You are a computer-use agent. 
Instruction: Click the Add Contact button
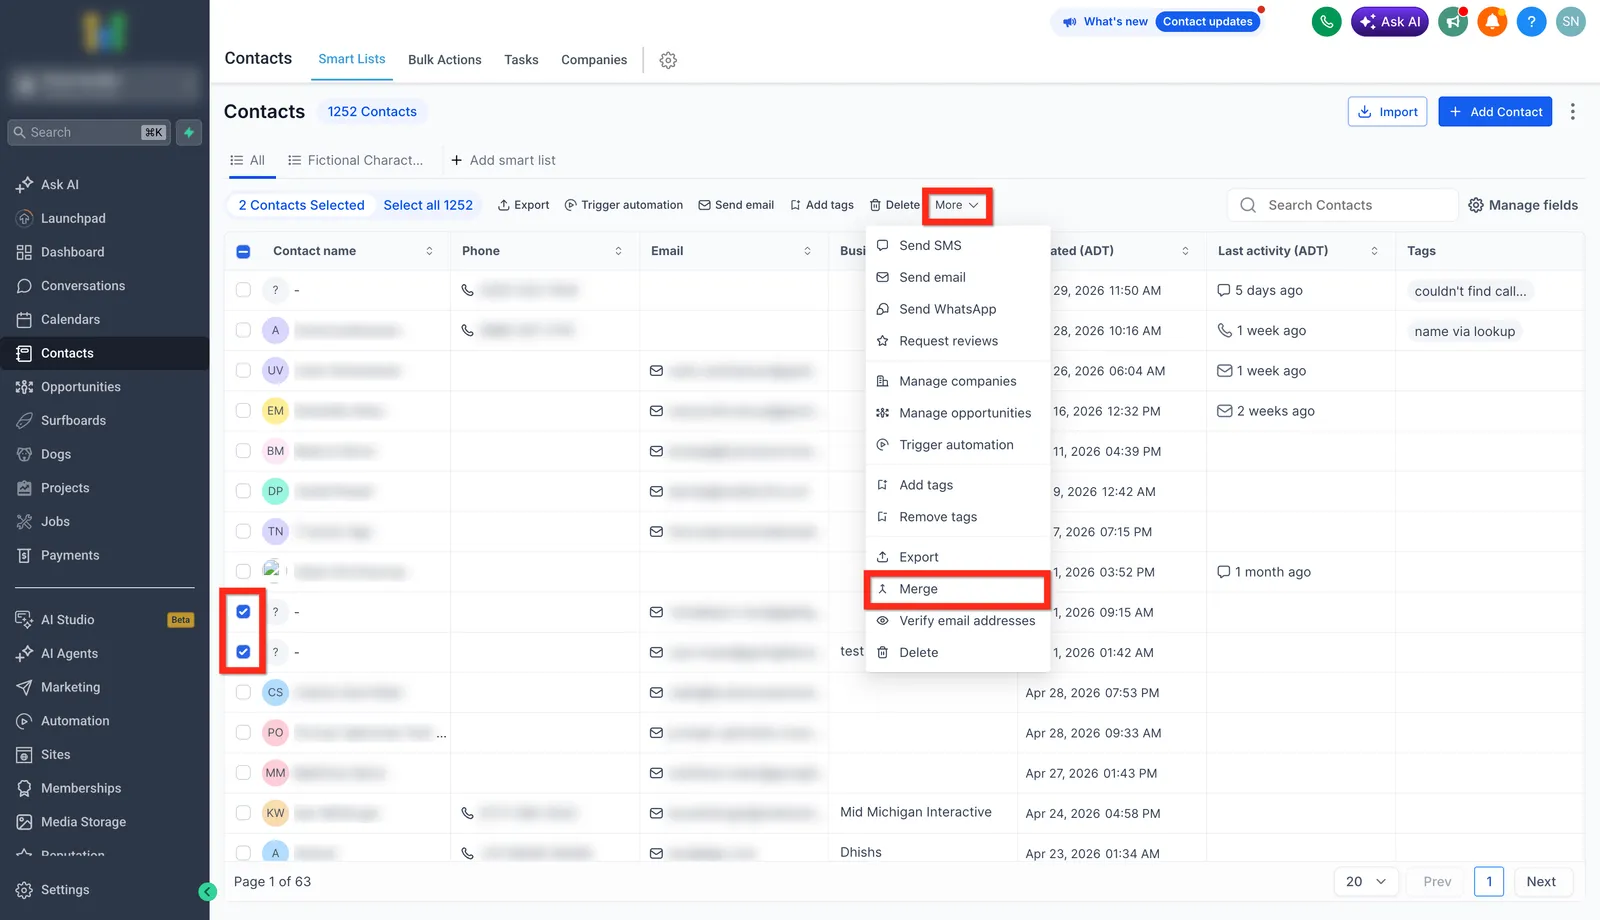[x=1495, y=112]
